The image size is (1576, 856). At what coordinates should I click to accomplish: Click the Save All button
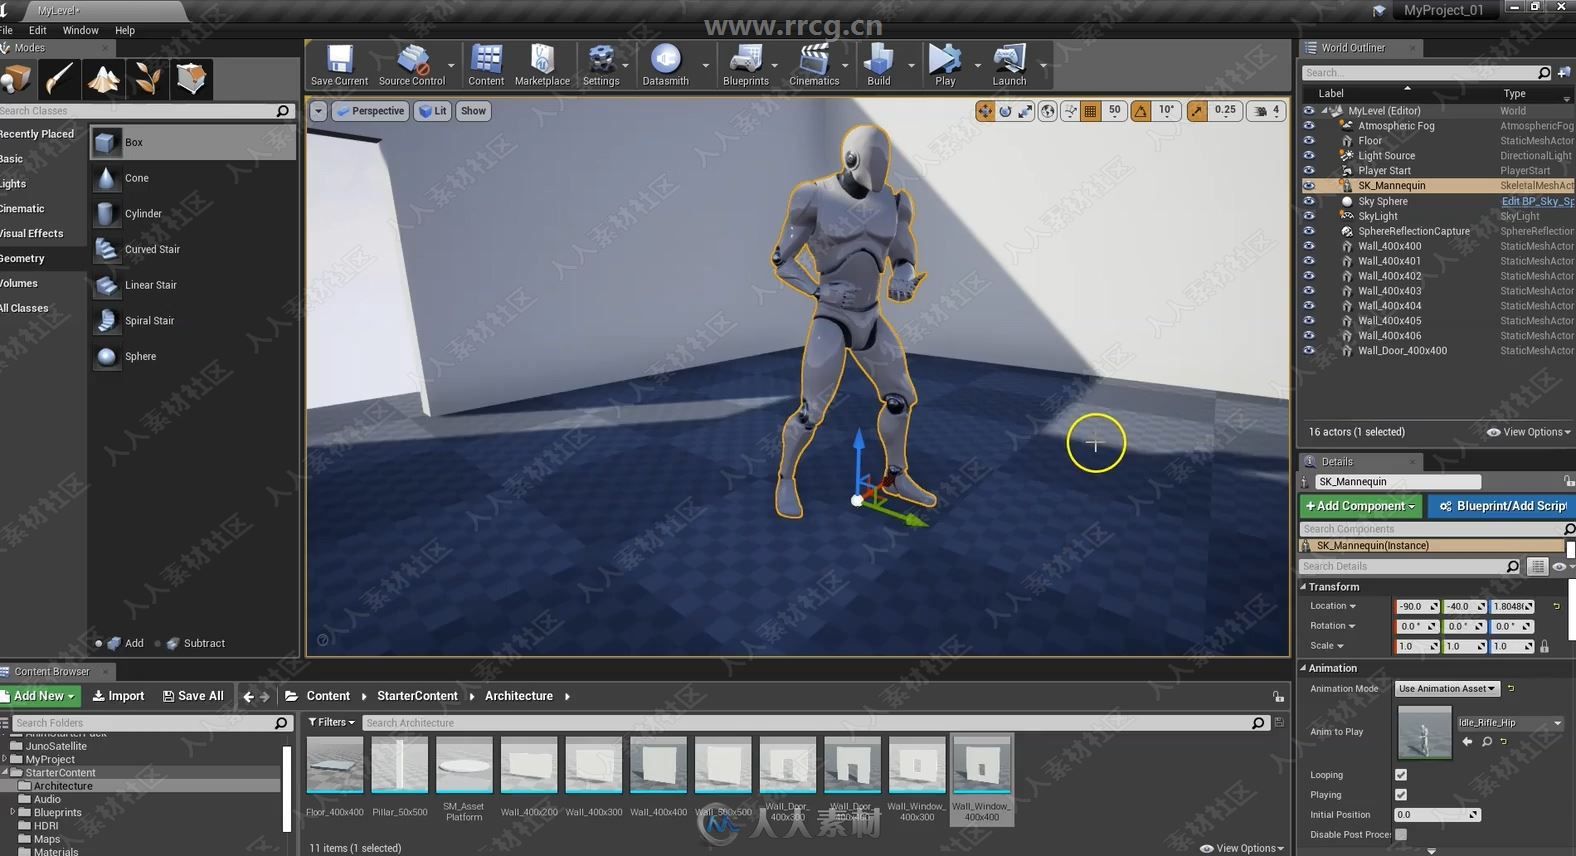193,696
